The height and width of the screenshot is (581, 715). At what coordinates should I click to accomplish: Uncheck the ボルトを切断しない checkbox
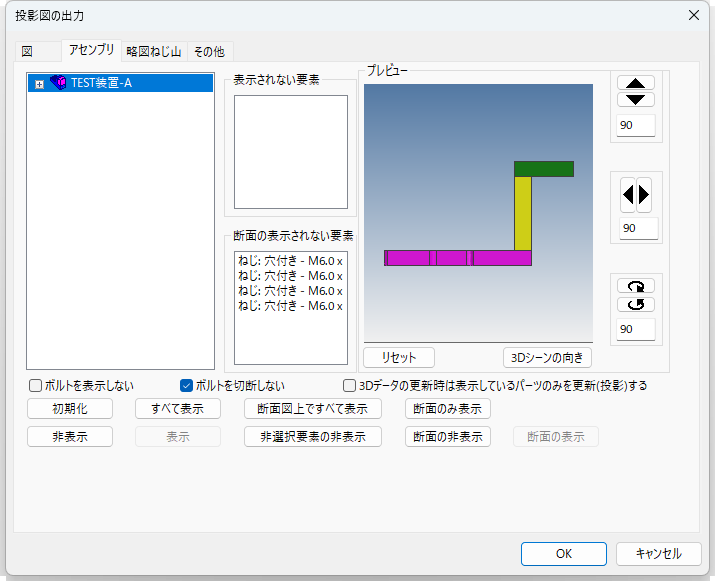[186, 385]
